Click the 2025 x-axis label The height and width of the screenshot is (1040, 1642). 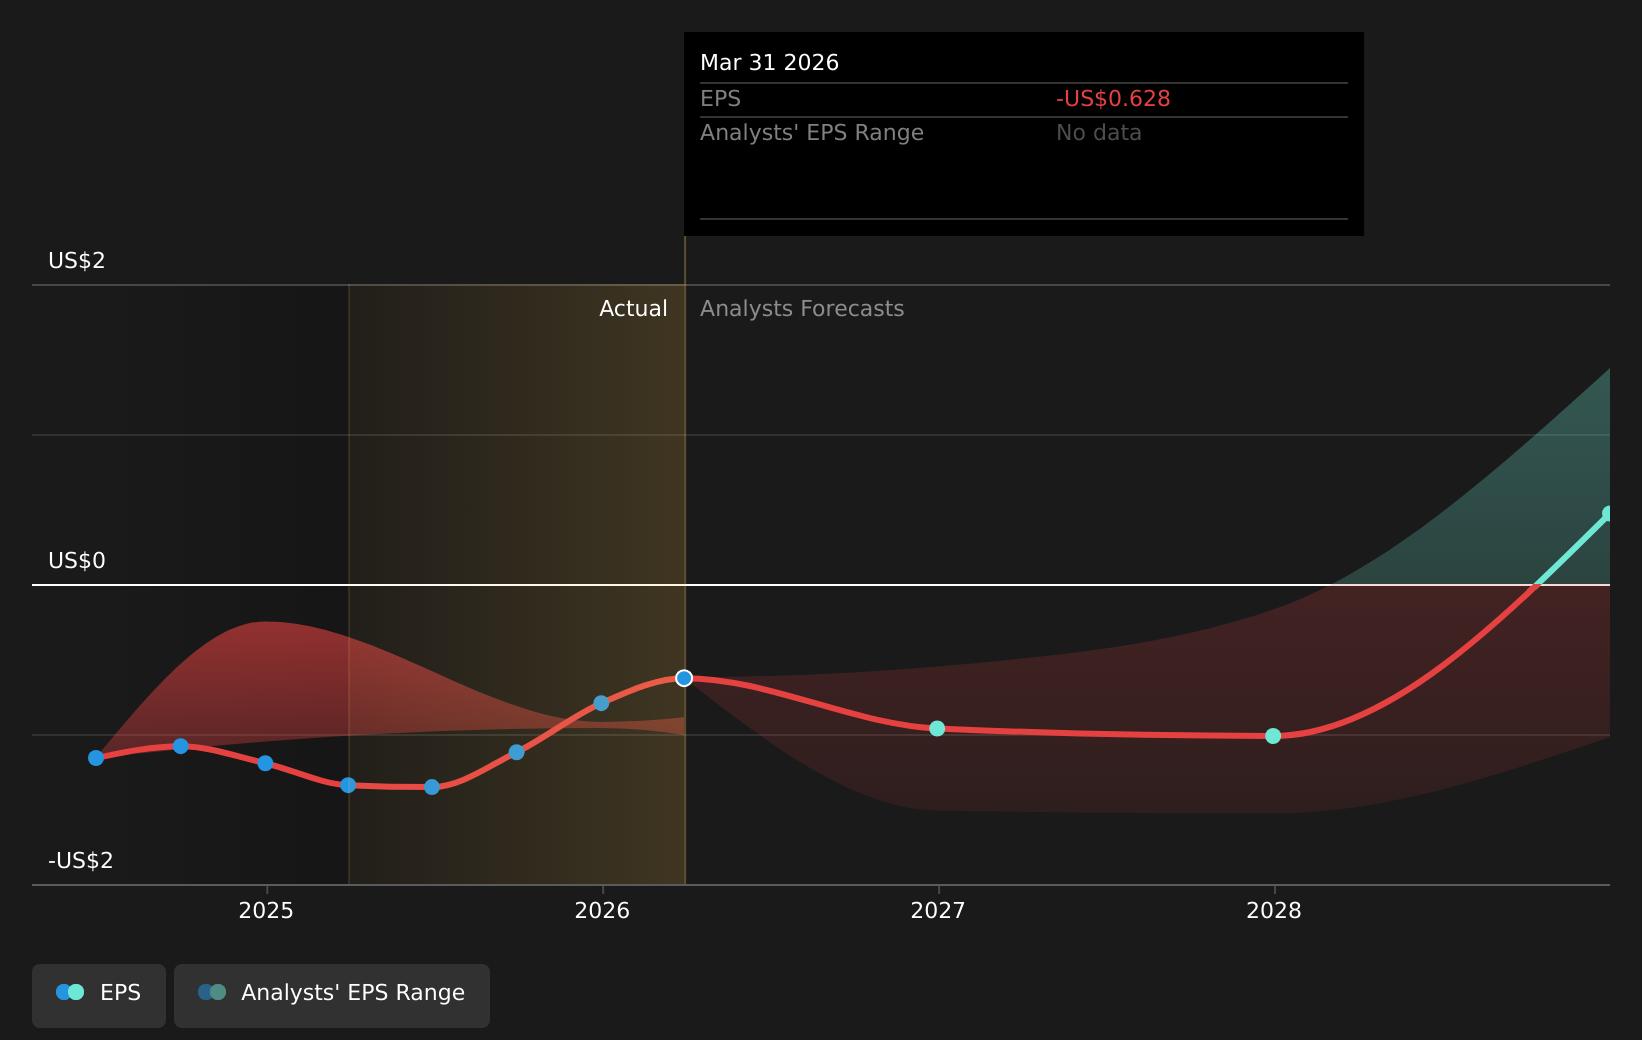[266, 910]
